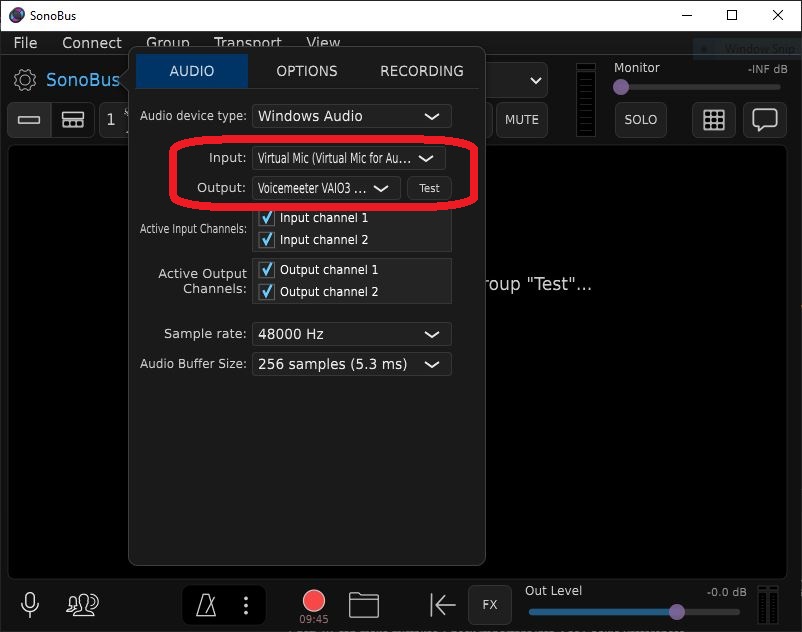Expand the dropdown chevron beside the Monitor meter
This screenshot has height=632, width=802.
[x=536, y=80]
